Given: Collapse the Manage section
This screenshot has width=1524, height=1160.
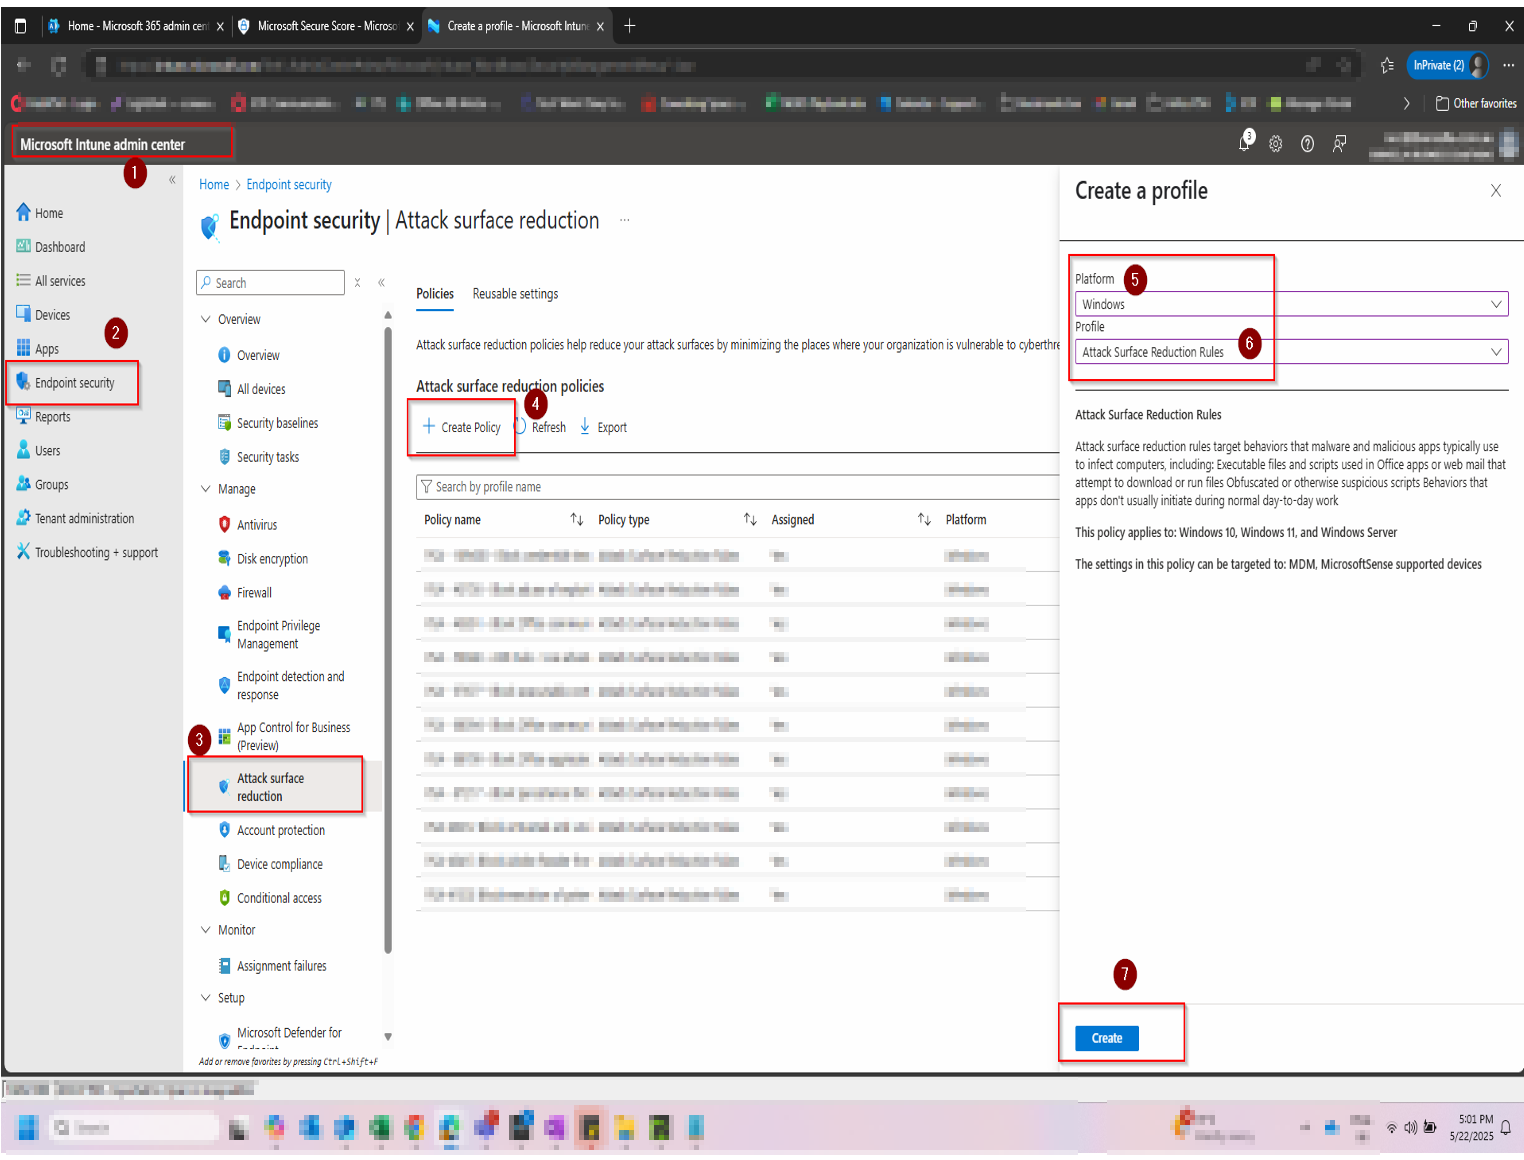Looking at the screenshot, I should (206, 490).
